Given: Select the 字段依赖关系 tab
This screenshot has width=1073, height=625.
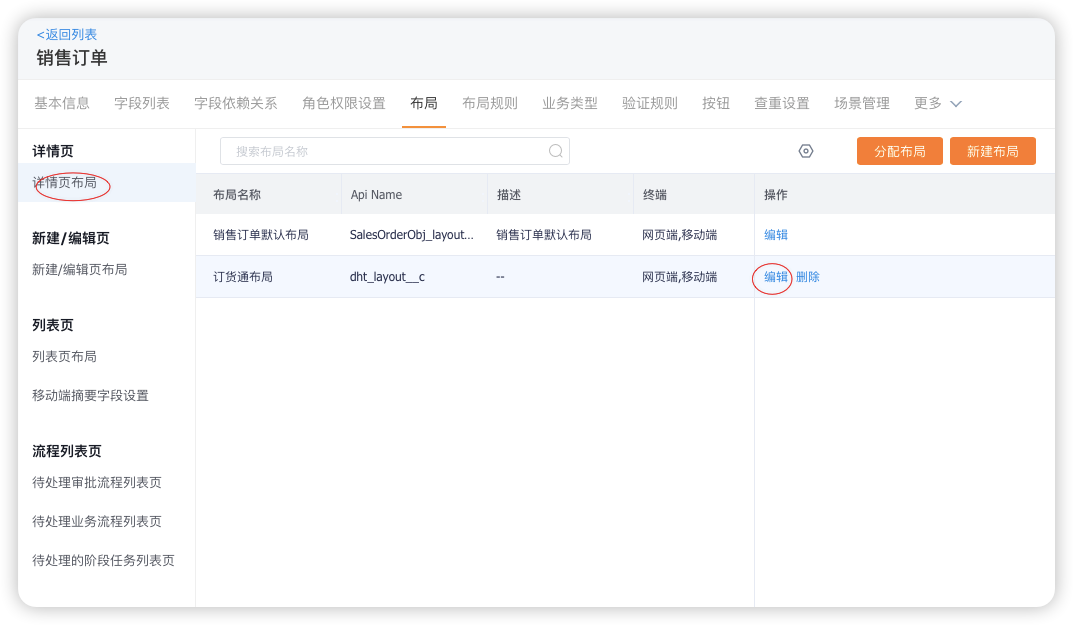Looking at the screenshot, I should point(235,103).
